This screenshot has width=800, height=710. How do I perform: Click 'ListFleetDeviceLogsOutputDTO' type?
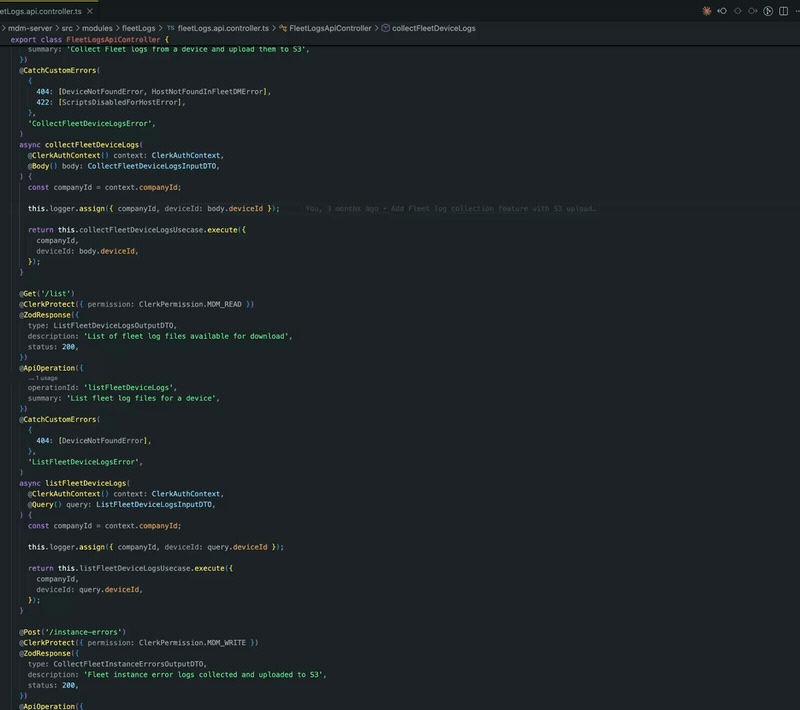tap(115, 325)
